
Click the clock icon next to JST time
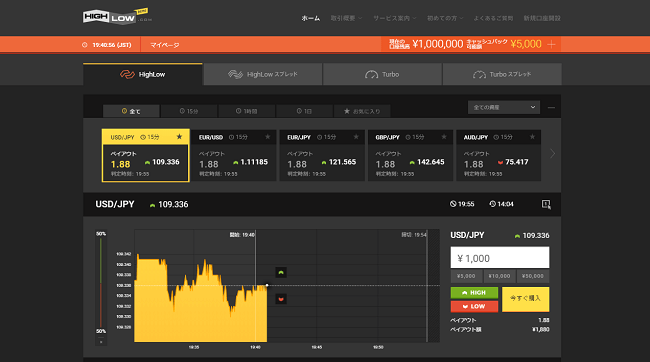pos(85,45)
